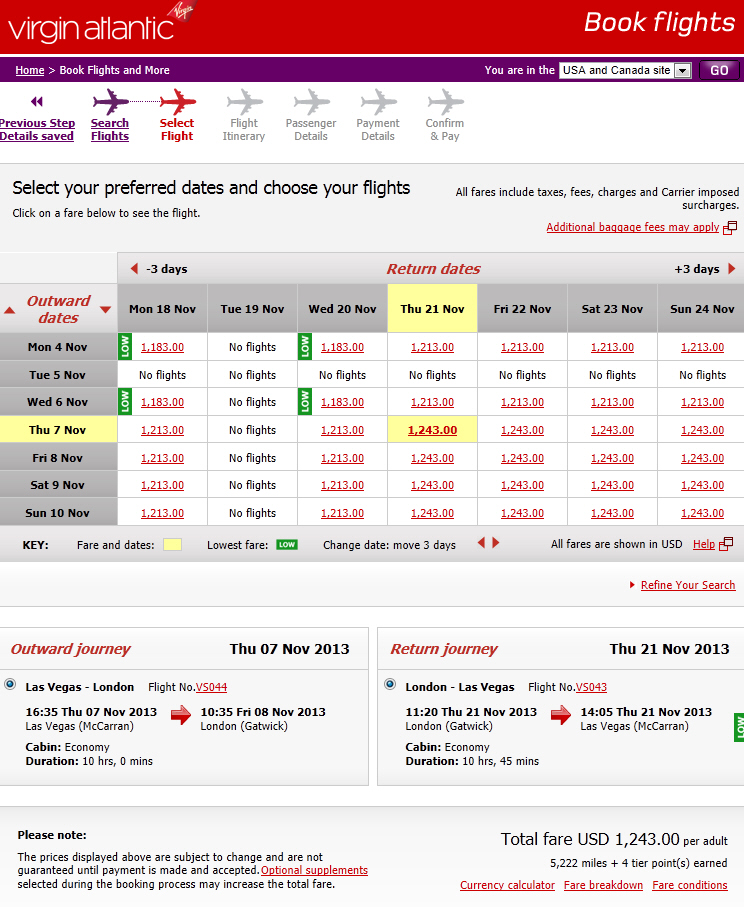Select the Las Vegas - London outward flight radio
Image resolution: width=744 pixels, height=907 pixels.
point(10,684)
